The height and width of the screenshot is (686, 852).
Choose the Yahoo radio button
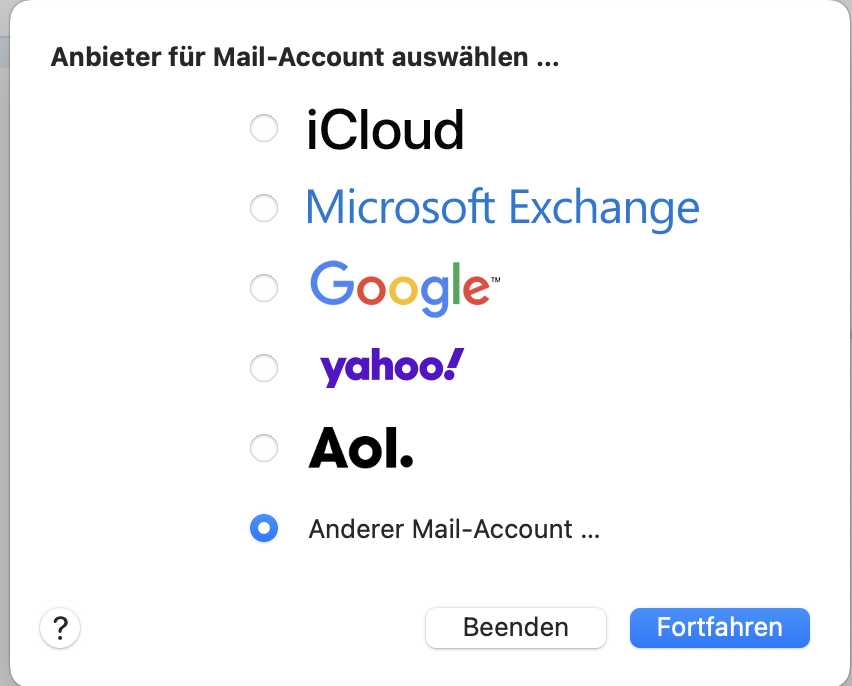pyautogui.click(x=264, y=368)
